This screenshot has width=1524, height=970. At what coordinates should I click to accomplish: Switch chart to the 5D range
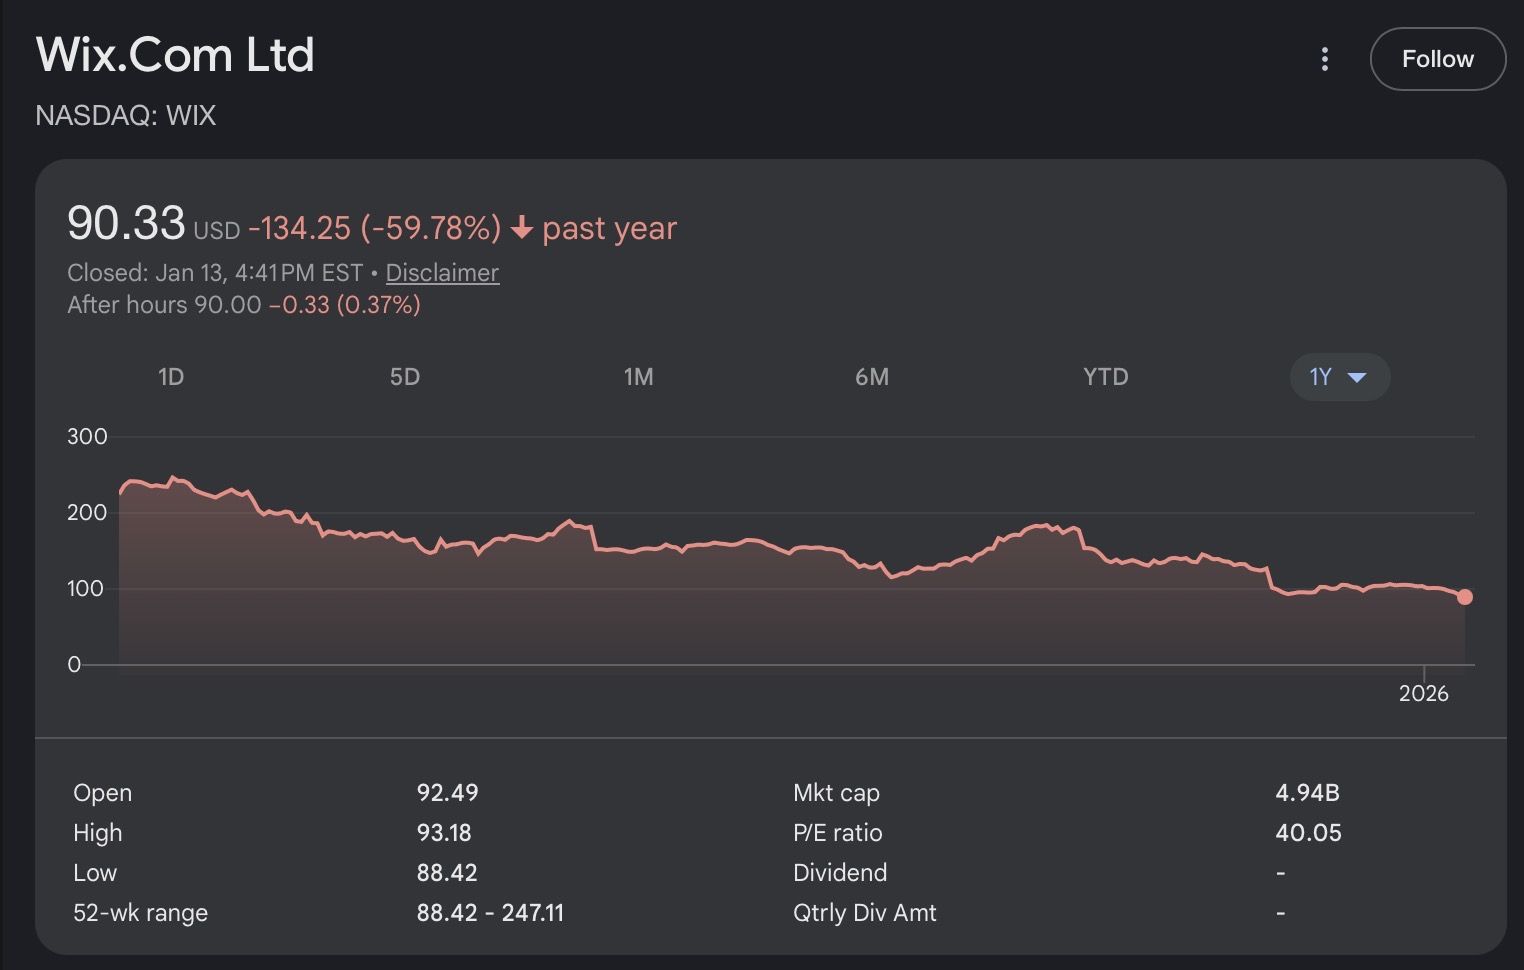[405, 377]
